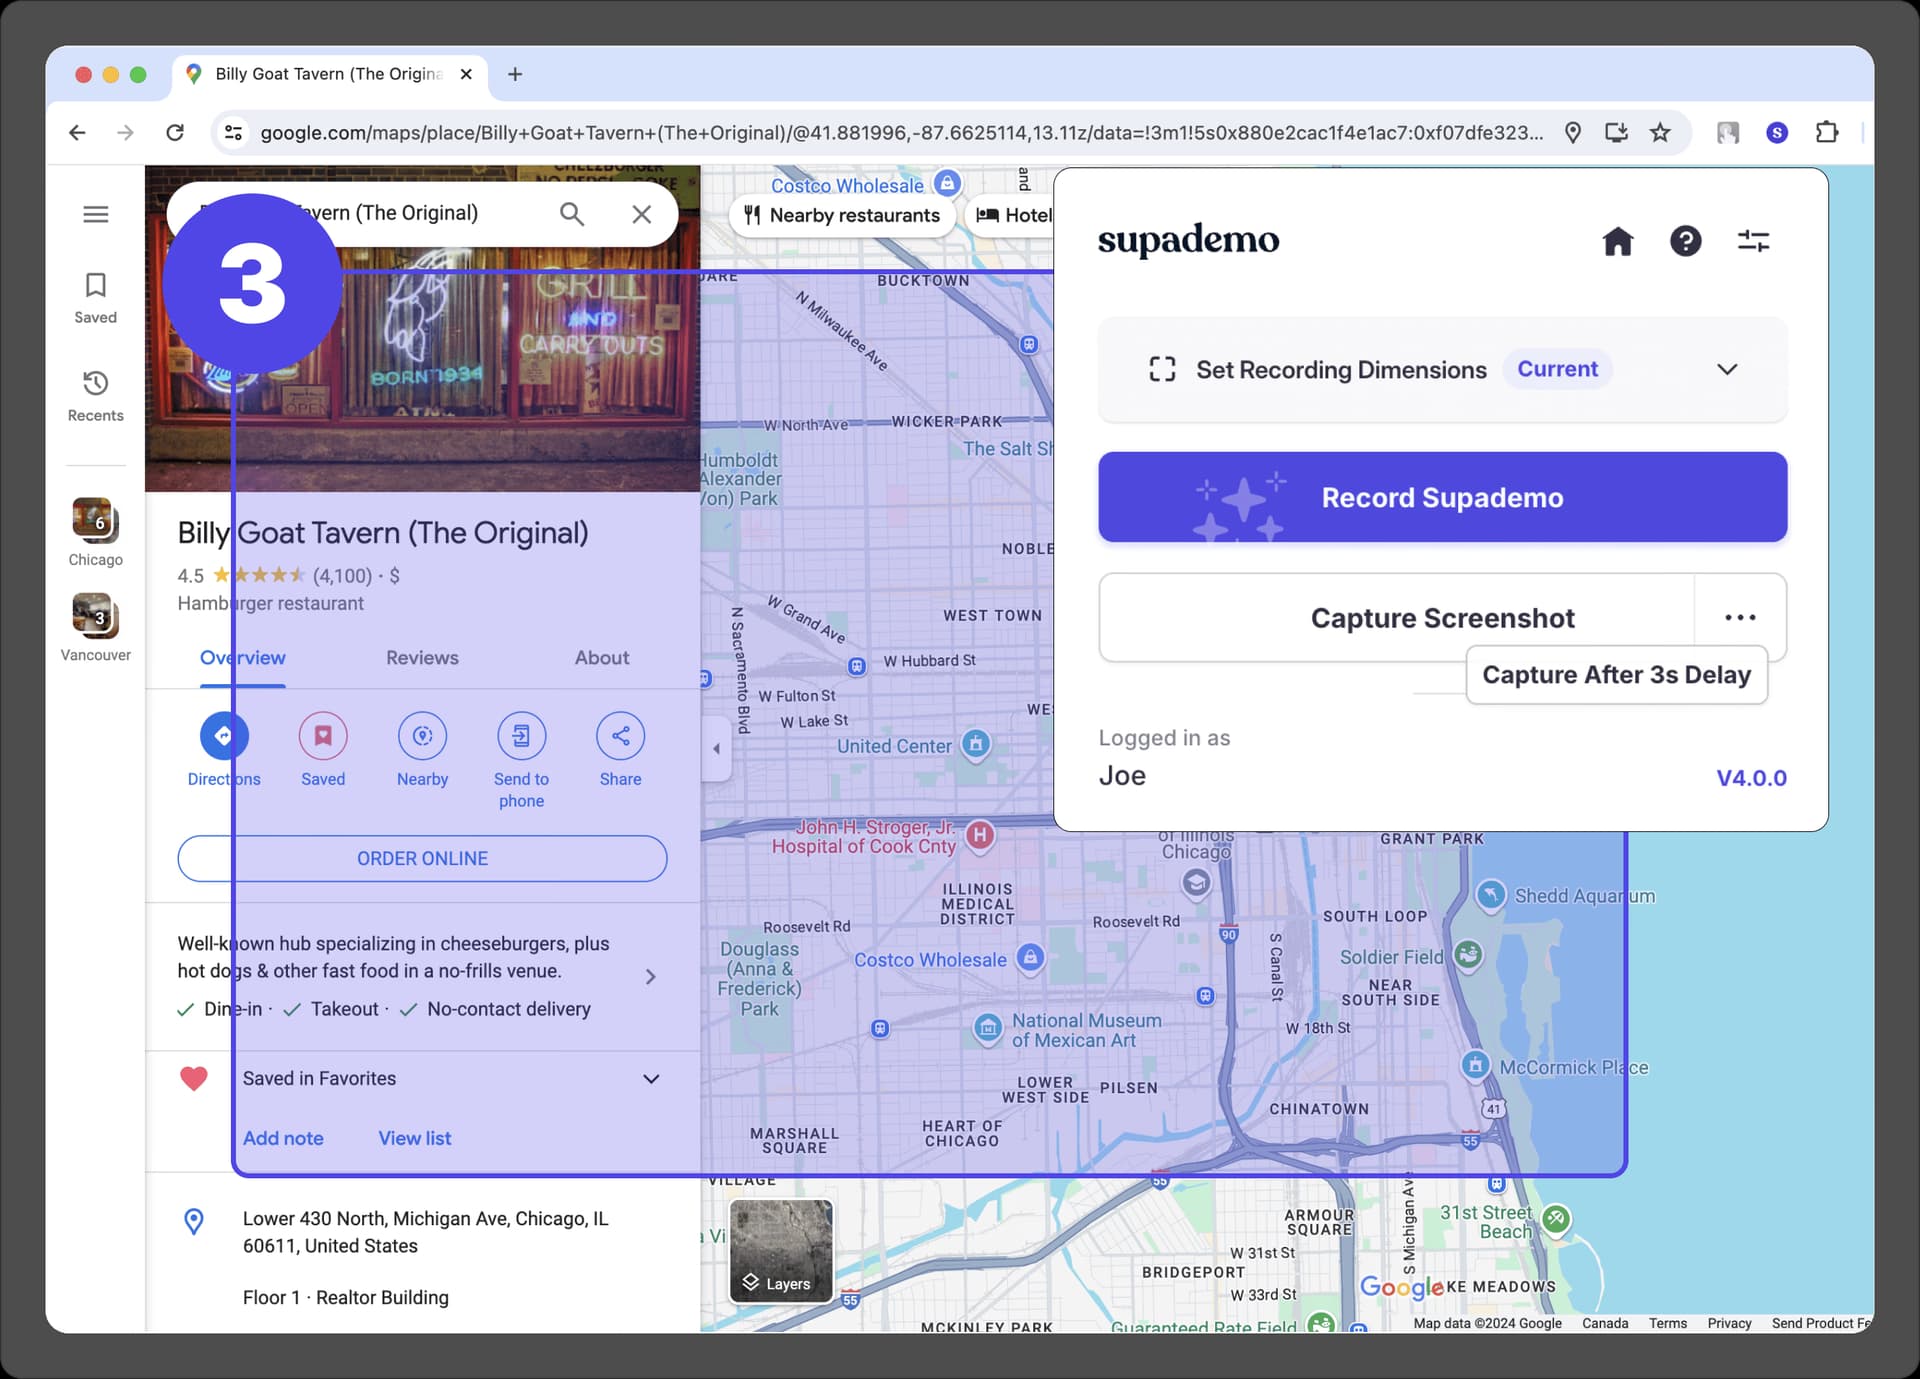Open the Supademo help icon

tap(1686, 241)
